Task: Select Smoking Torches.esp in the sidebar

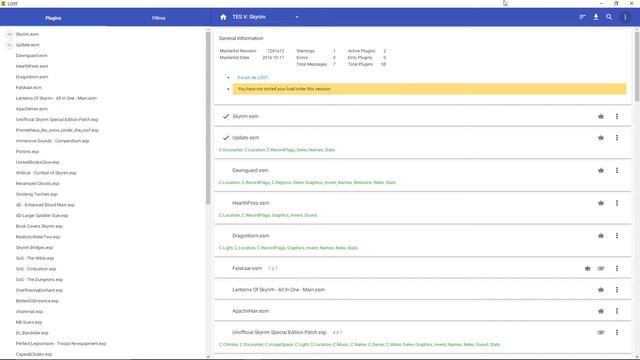Action: point(37,194)
